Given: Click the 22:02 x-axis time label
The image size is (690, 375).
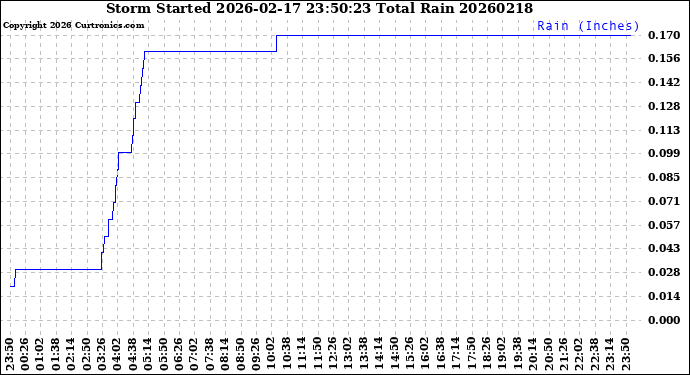Looking at the screenshot, I should coord(579,354).
